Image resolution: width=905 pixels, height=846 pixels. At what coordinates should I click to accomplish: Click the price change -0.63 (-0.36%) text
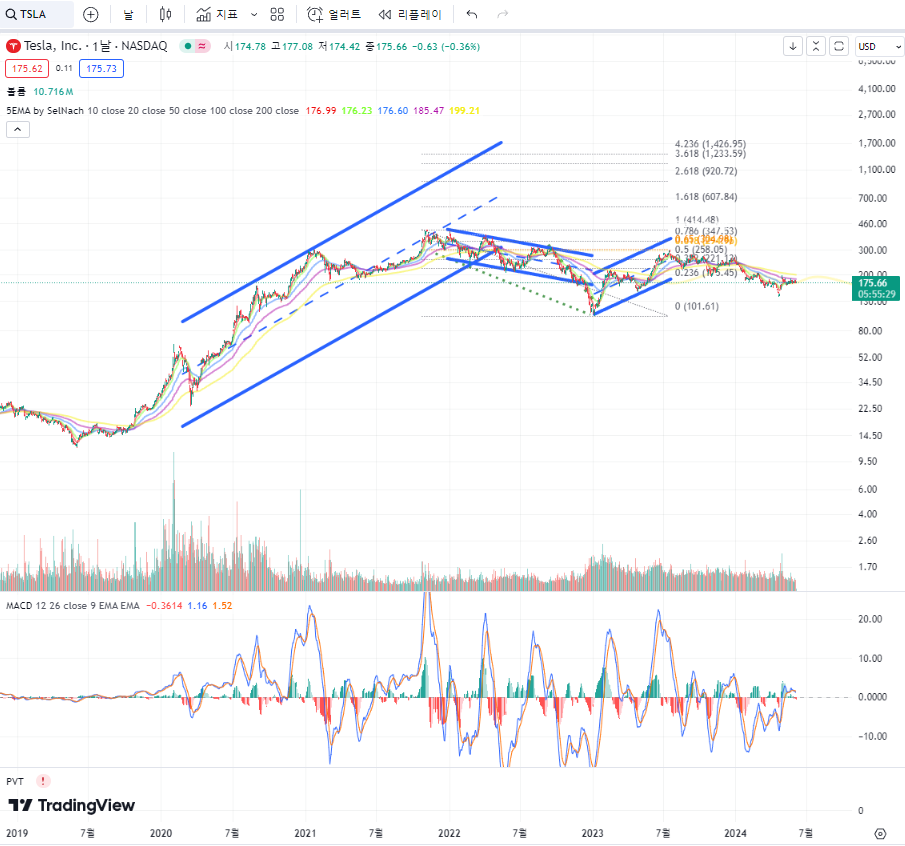446,47
